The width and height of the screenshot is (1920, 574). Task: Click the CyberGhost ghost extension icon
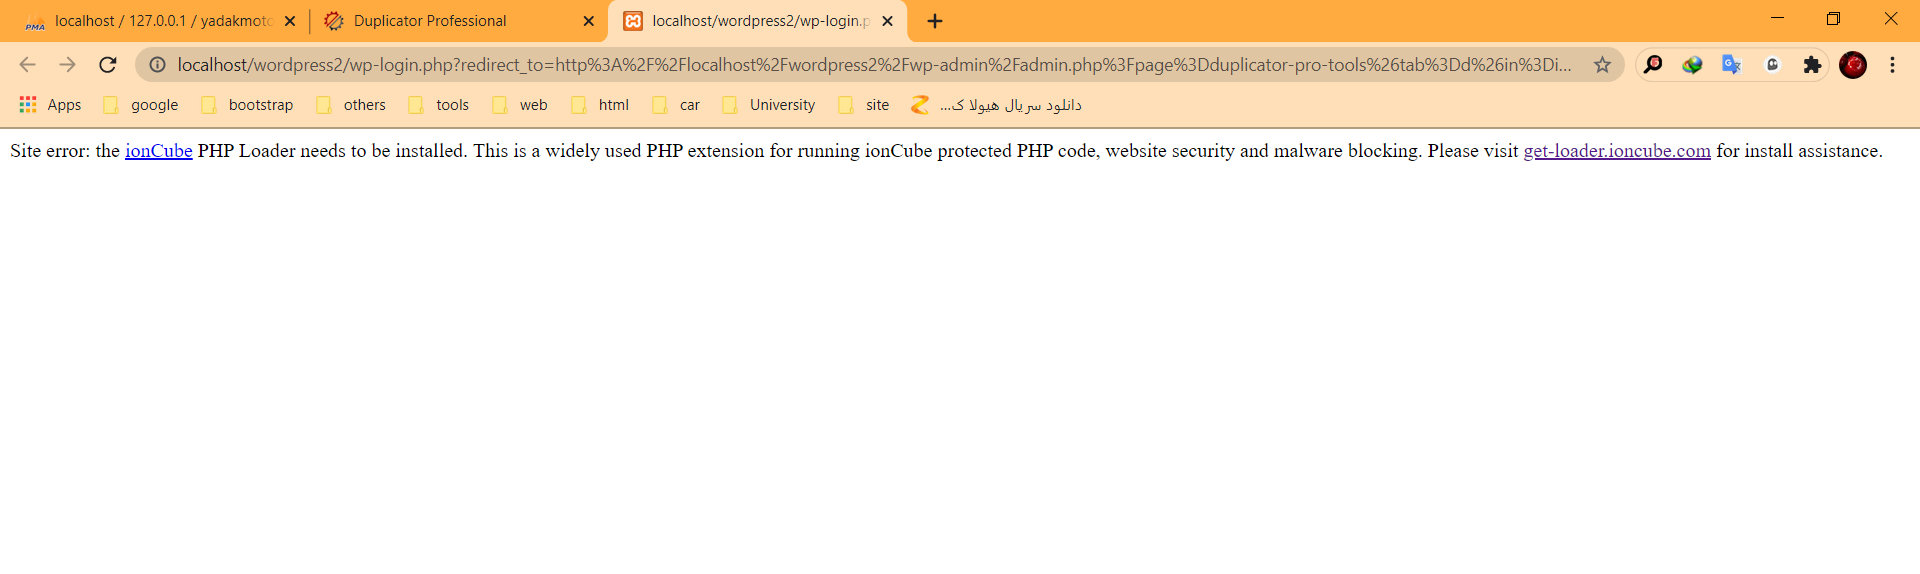click(1772, 65)
